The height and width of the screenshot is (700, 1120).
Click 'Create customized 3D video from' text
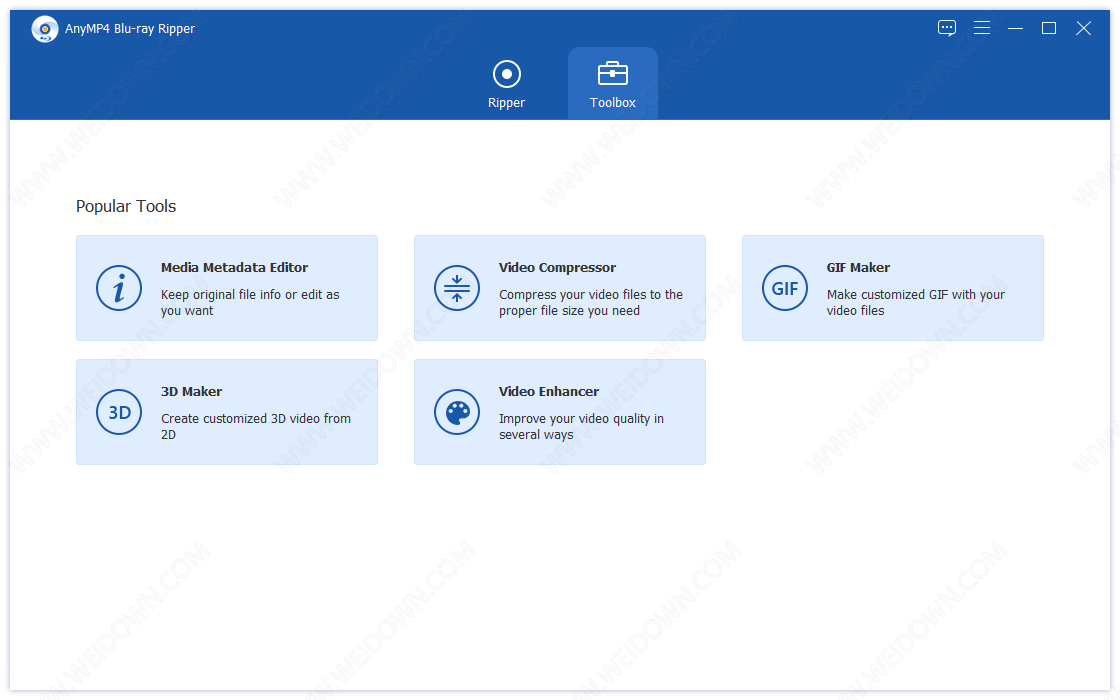click(256, 426)
